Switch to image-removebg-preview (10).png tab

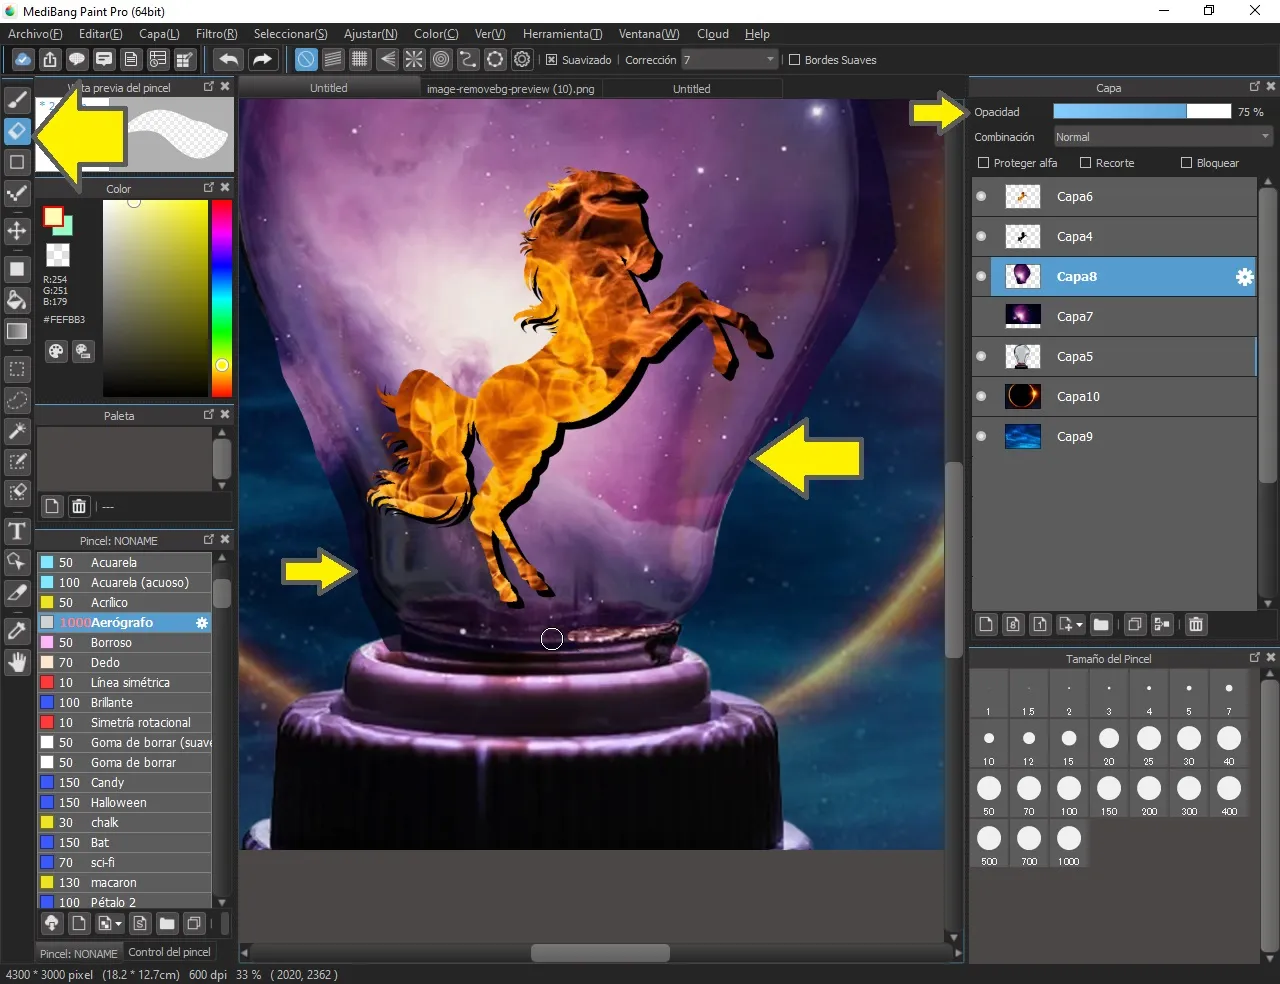click(x=510, y=88)
